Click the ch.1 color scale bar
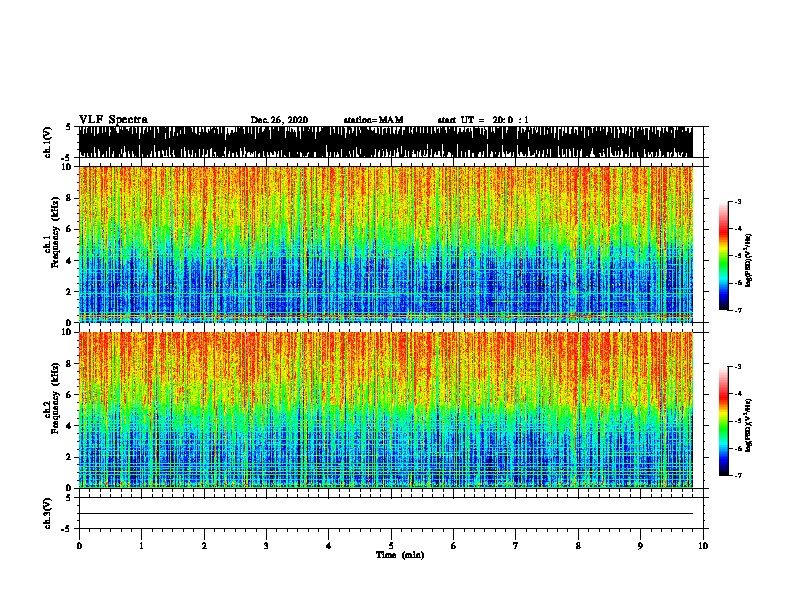The height and width of the screenshot is (612, 792). point(724,256)
